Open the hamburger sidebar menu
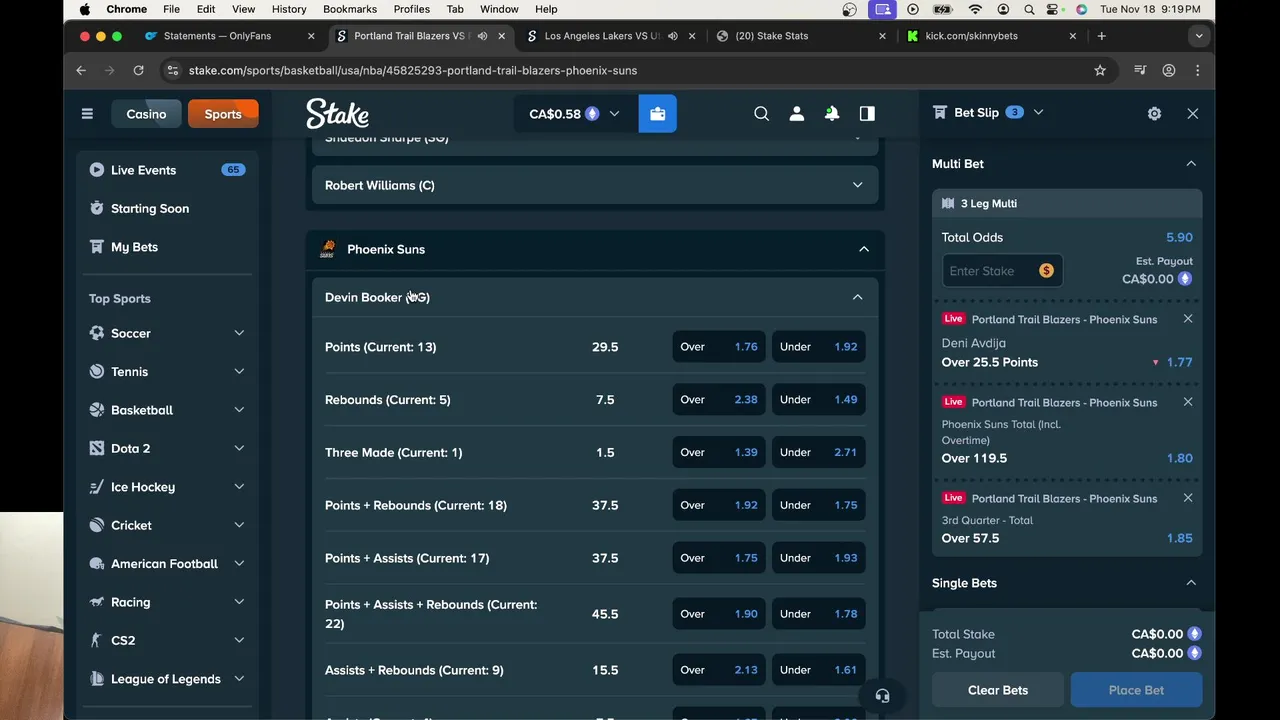 click(x=87, y=114)
